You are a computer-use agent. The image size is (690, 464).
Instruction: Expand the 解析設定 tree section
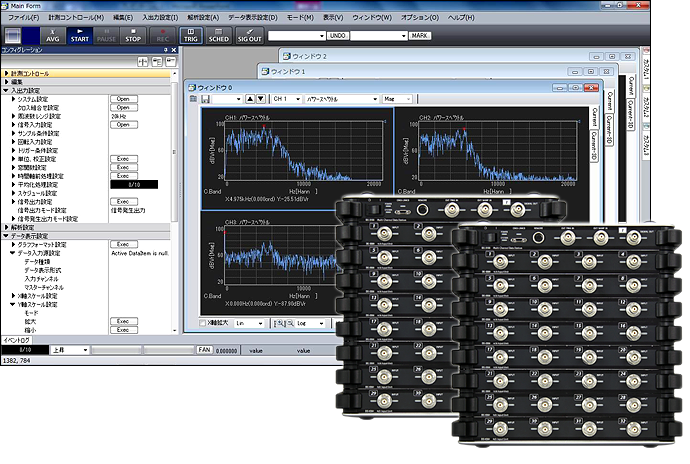(x=7, y=227)
